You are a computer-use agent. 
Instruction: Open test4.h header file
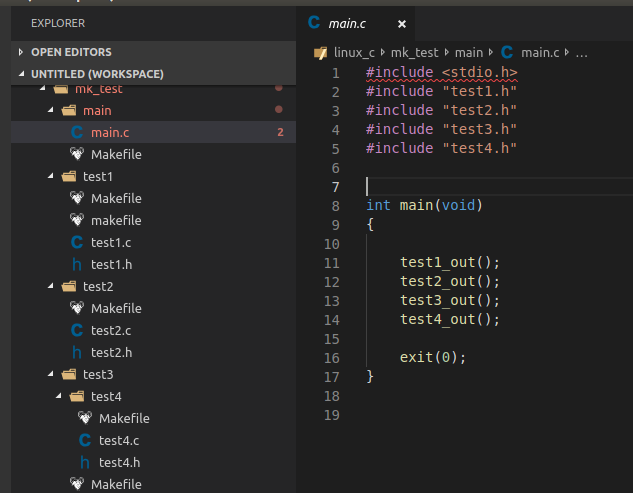[x=153, y=462]
